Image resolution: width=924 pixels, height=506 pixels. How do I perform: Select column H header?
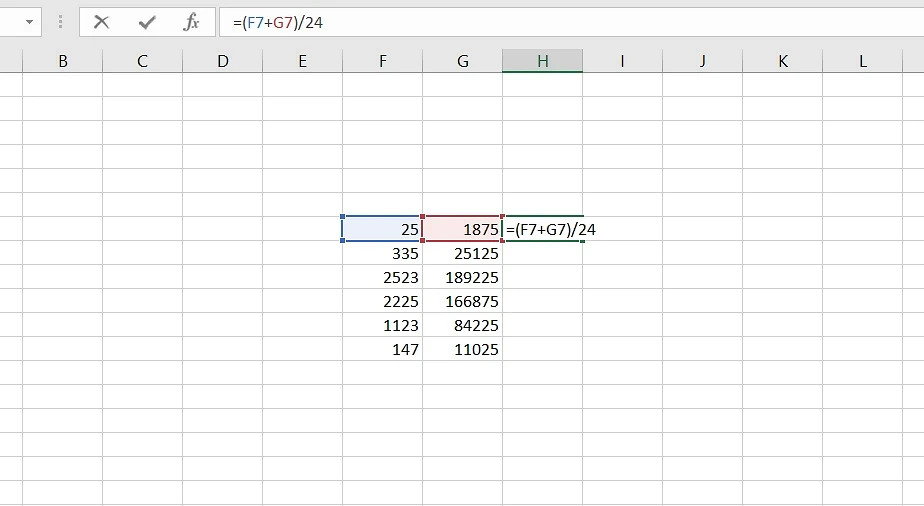tap(542, 61)
